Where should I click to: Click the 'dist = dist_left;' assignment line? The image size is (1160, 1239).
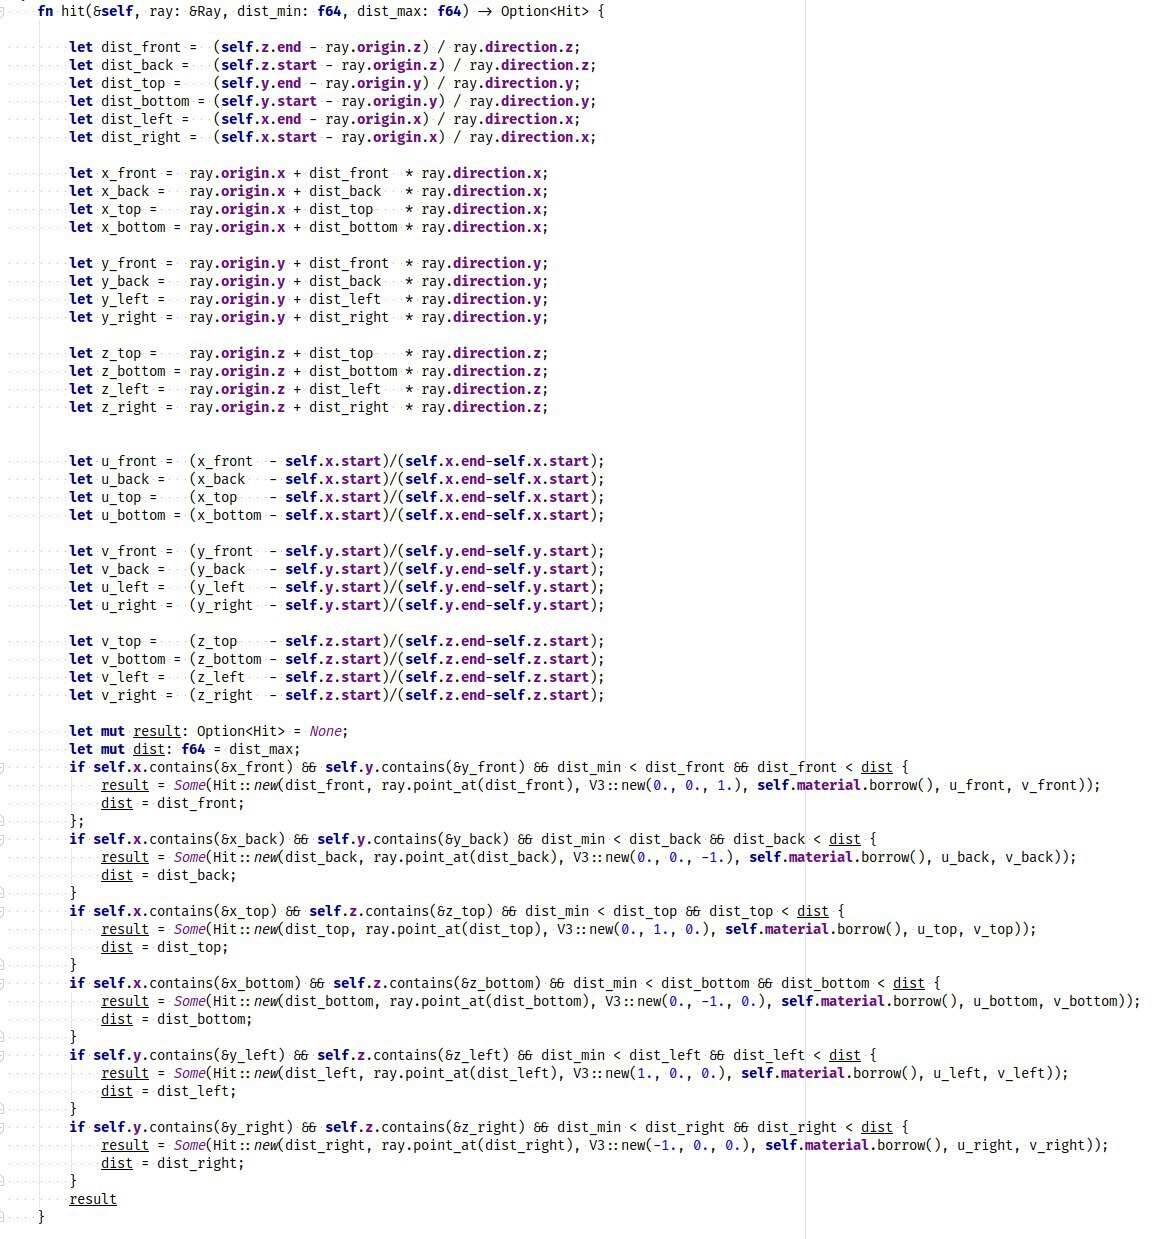[169, 1091]
